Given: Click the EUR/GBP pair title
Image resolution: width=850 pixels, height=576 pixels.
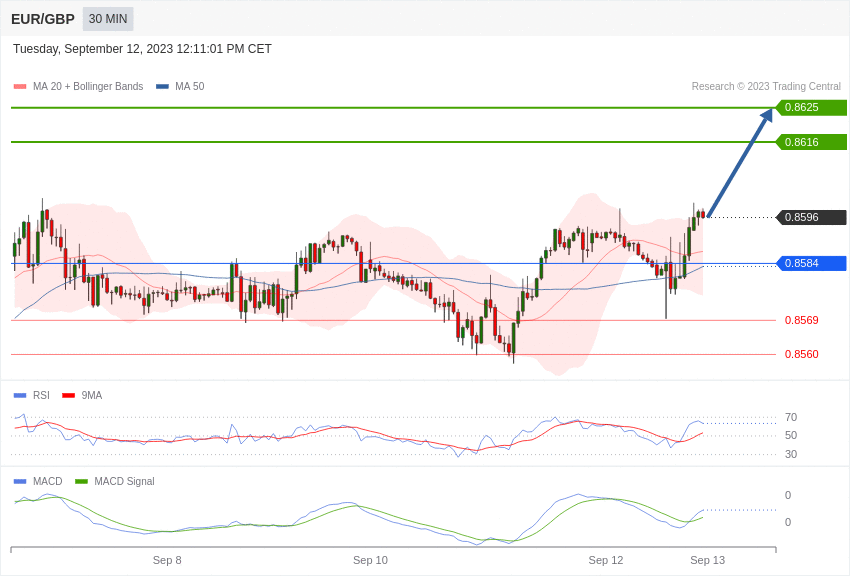Looking at the screenshot, I should pyautogui.click(x=43, y=19).
